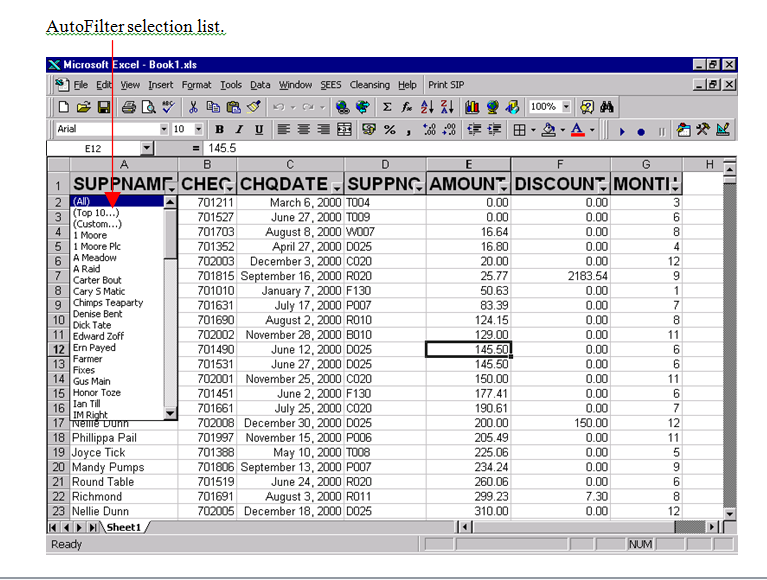Click the Insert Hyperlink globe icon

342,107
